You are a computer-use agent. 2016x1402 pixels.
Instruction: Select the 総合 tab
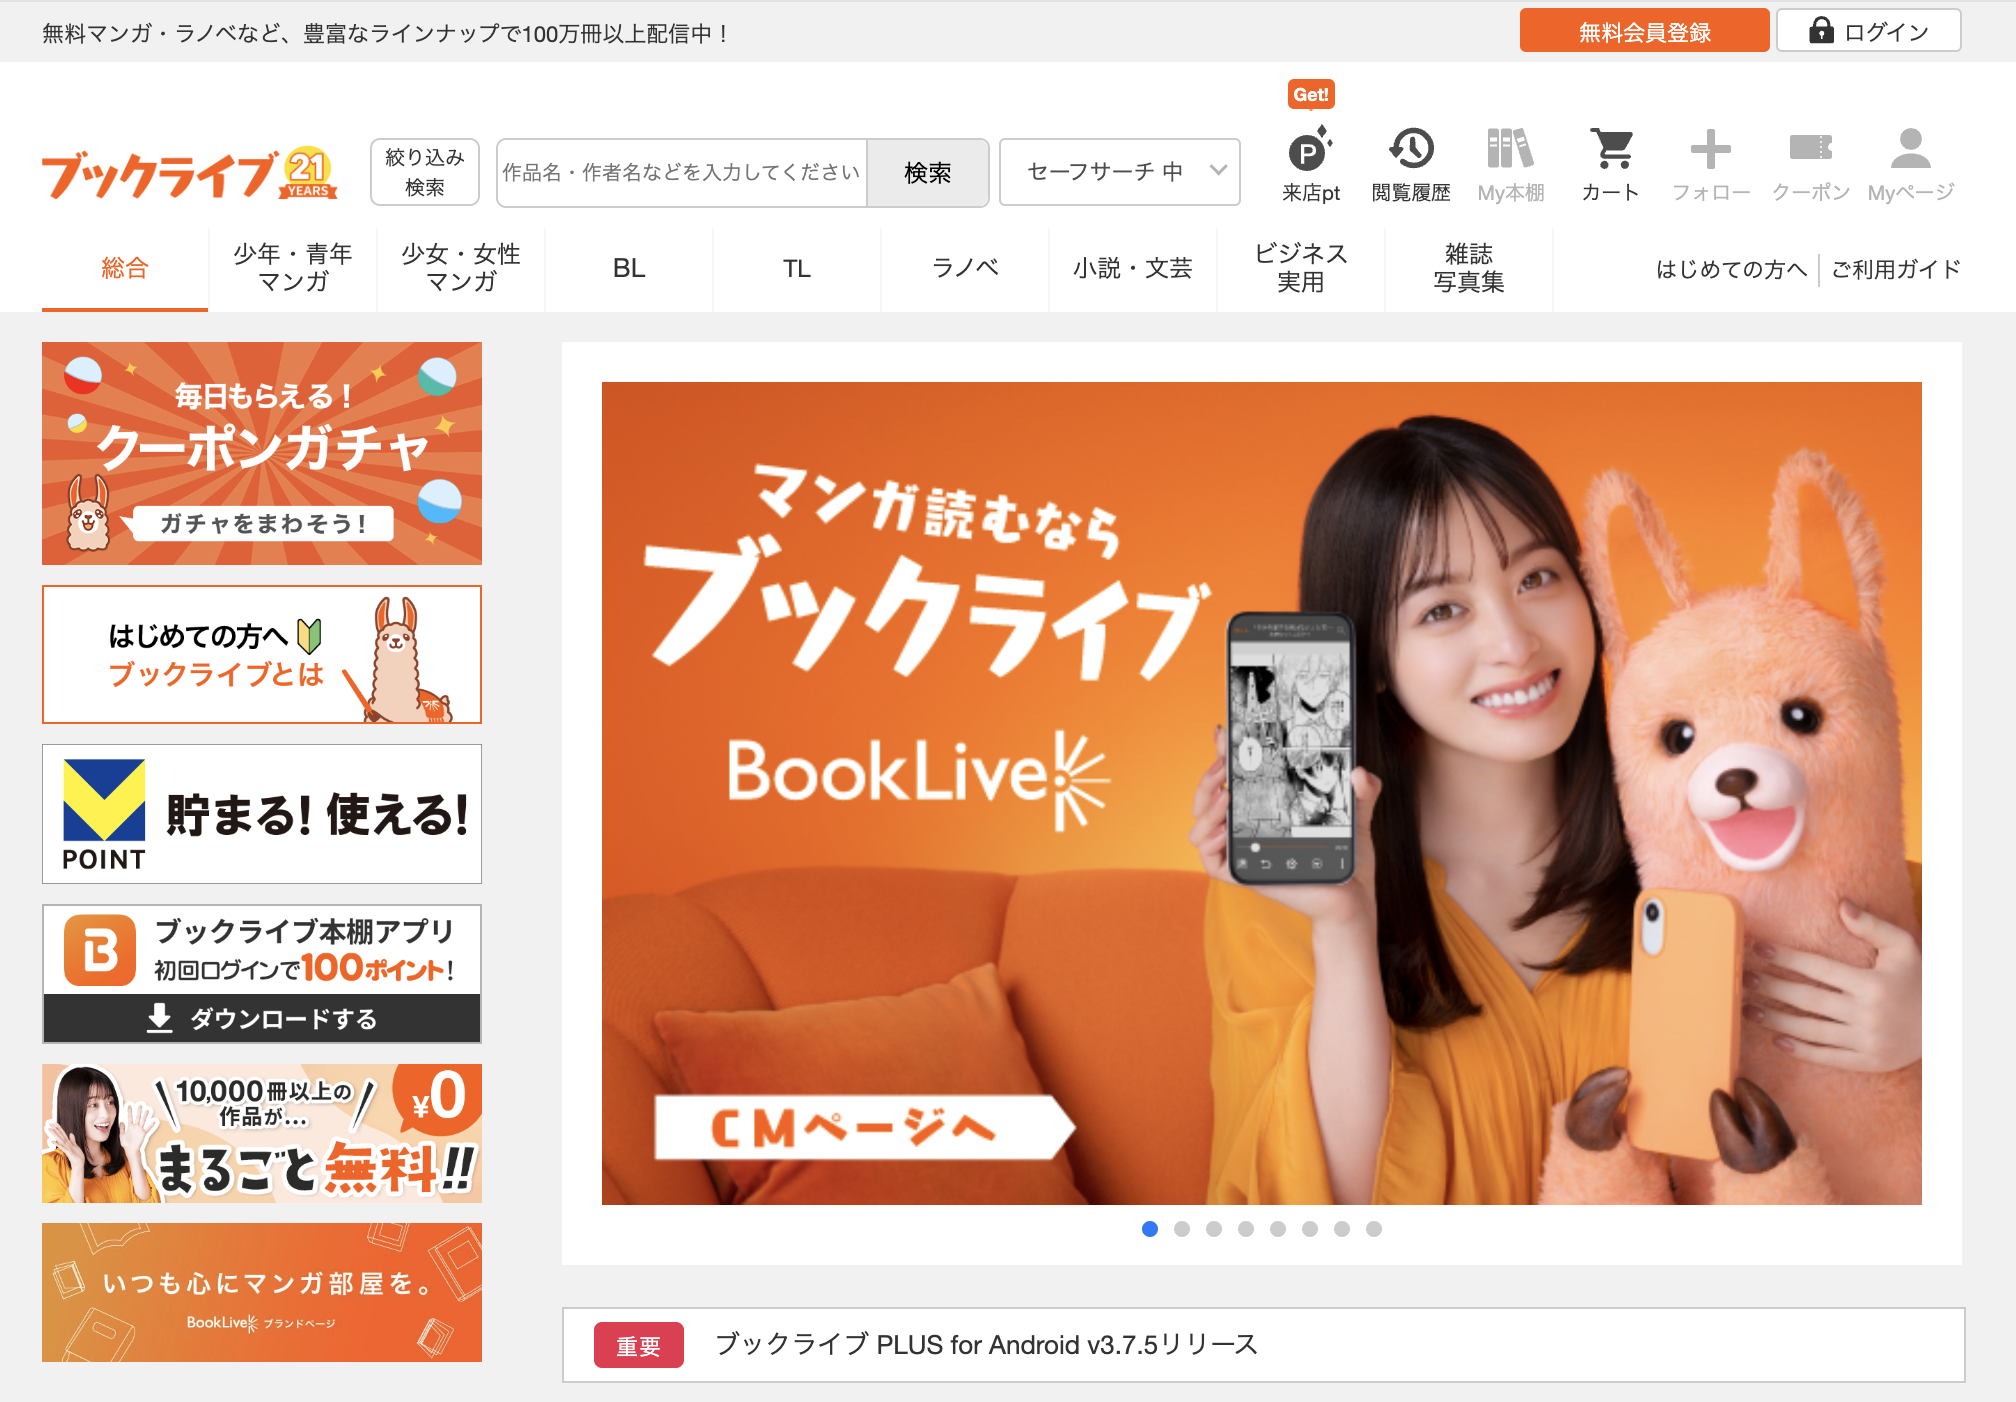[125, 268]
